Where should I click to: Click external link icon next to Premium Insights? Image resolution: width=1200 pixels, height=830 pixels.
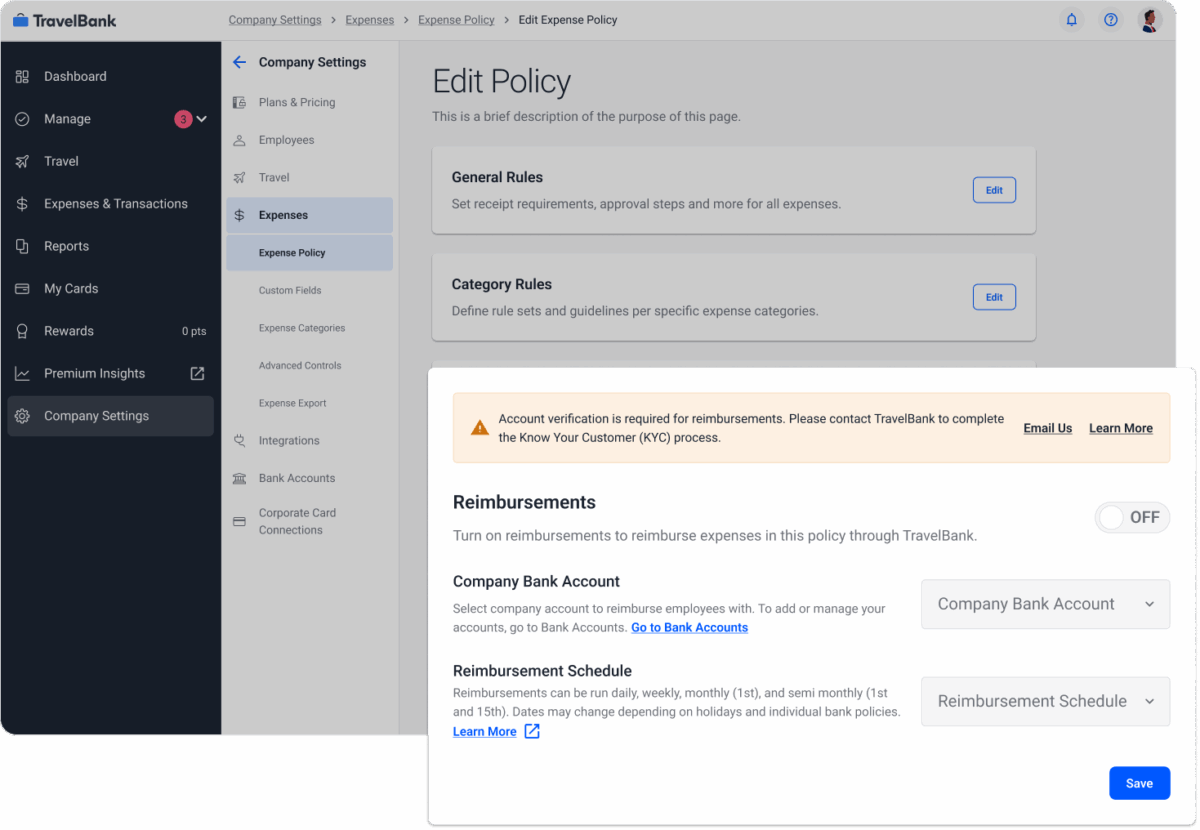197,373
